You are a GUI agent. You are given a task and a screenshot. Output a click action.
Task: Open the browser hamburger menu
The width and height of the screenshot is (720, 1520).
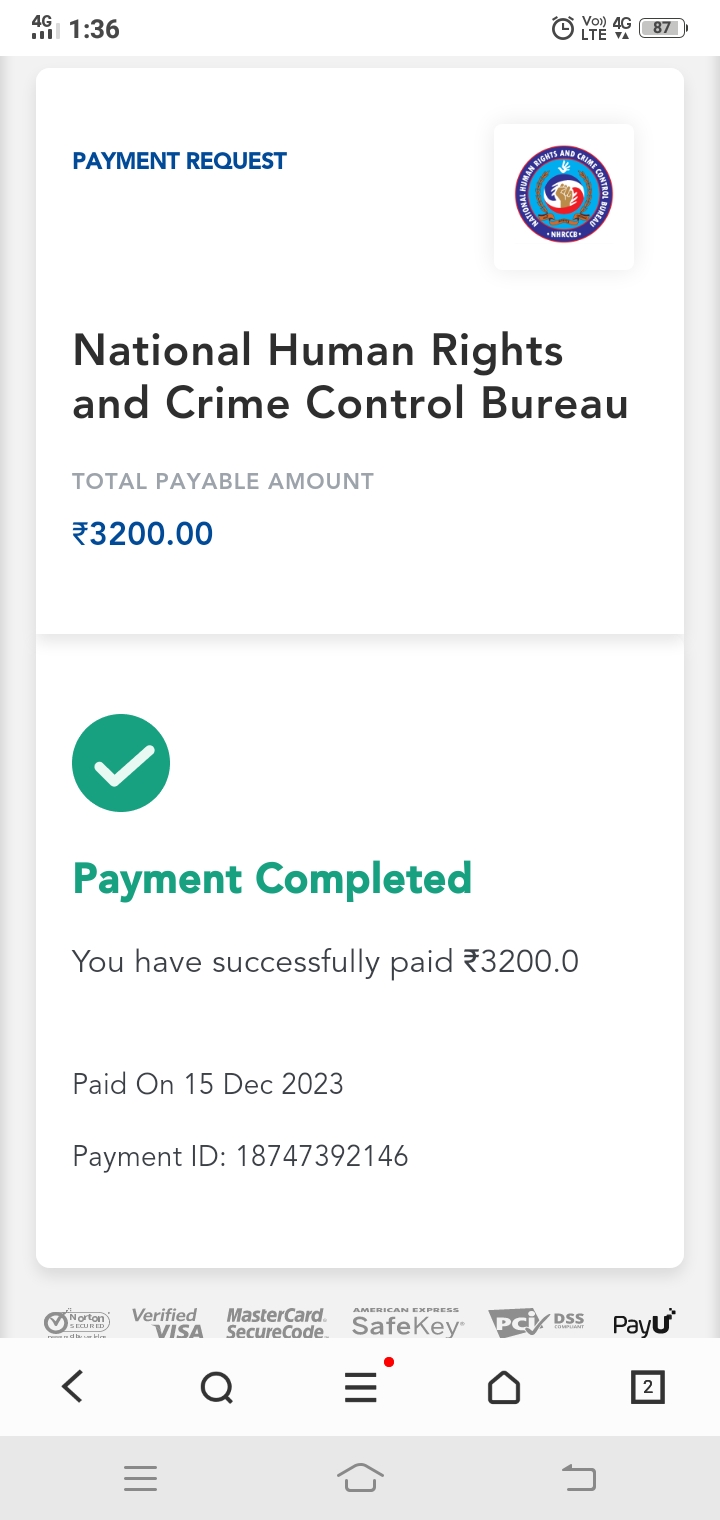(361, 1387)
